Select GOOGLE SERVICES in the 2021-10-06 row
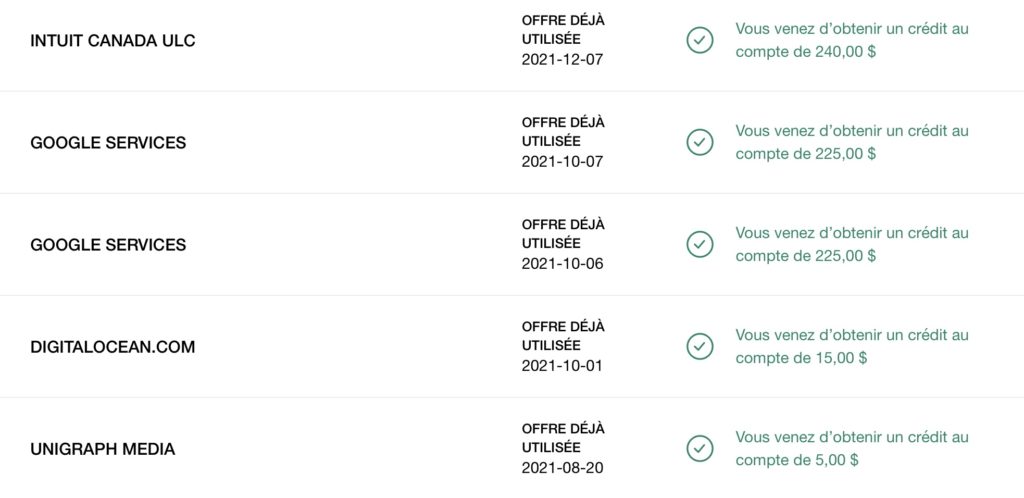The width and height of the screenshot is (1024, 498). [x=108, y=245]
